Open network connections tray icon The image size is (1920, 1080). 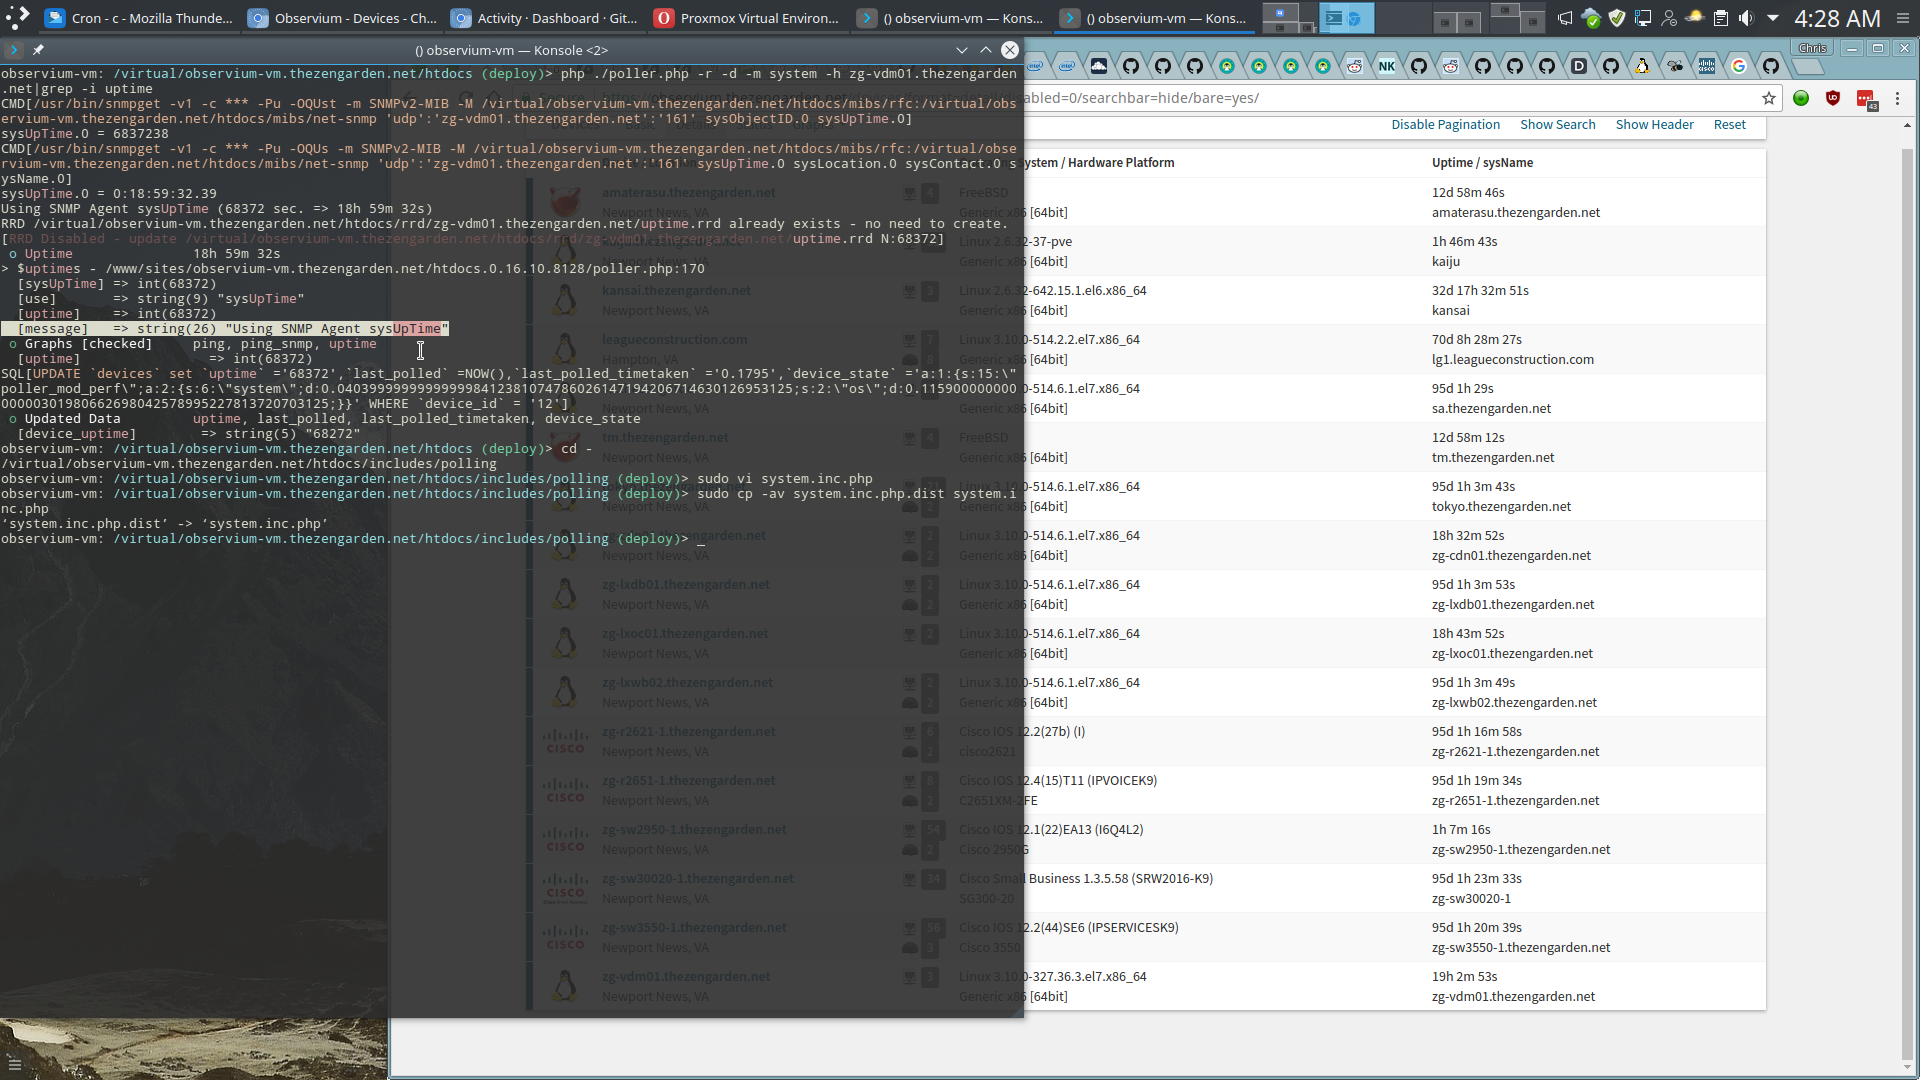tap(1643, 18)
